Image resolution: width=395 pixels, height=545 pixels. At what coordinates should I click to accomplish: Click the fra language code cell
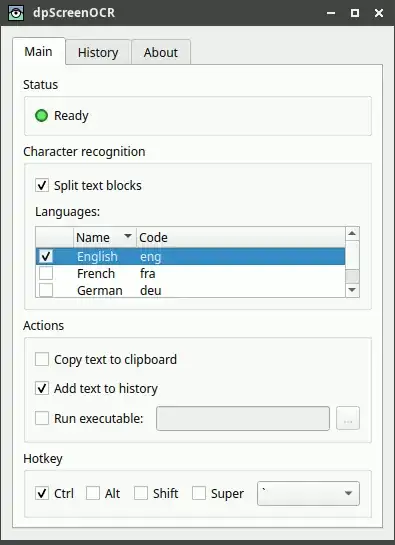(x=147, y=274)
